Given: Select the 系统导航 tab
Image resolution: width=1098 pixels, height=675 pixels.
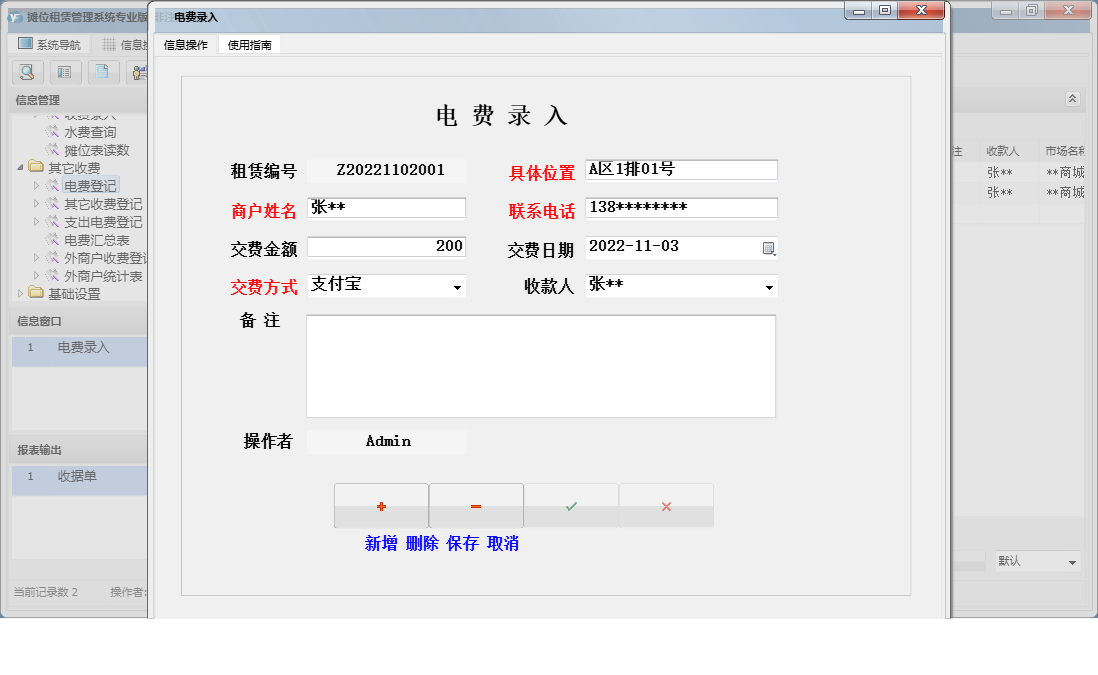Looking at the screenshot, I should pos(50,45).
